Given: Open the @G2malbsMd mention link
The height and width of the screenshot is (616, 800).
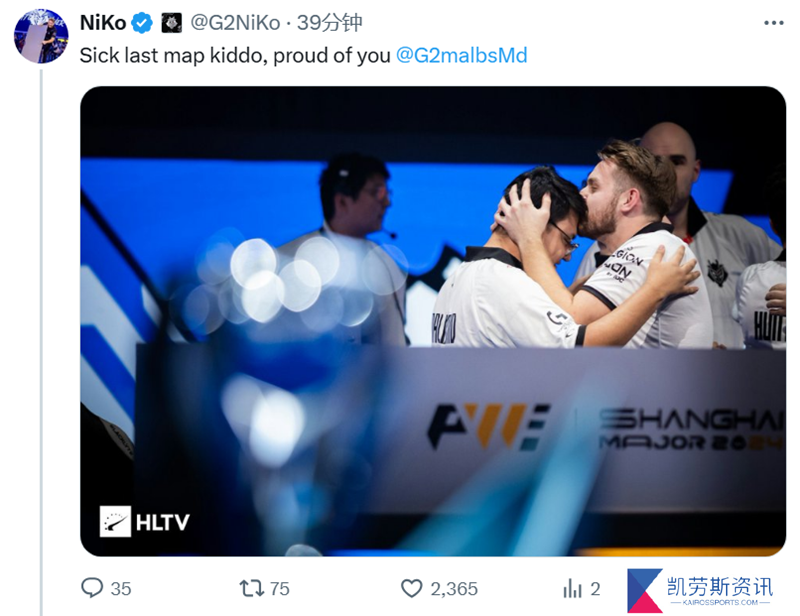Looking at the screenshot, I should click(461, 55).
